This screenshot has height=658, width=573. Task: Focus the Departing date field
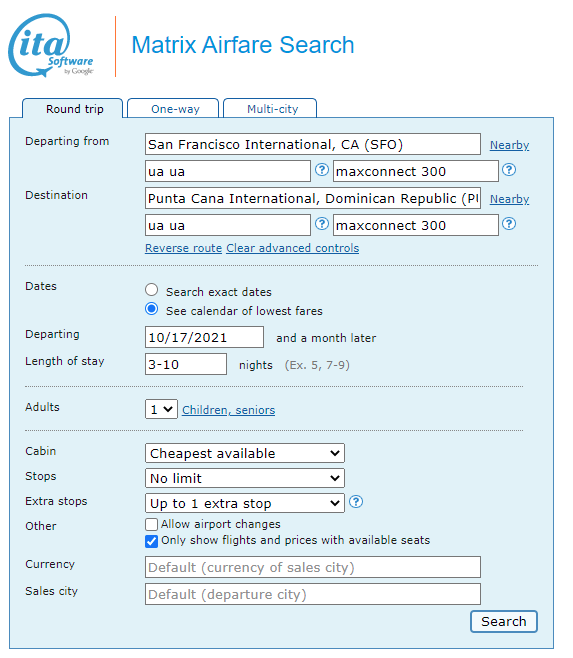tap(204, 337)
